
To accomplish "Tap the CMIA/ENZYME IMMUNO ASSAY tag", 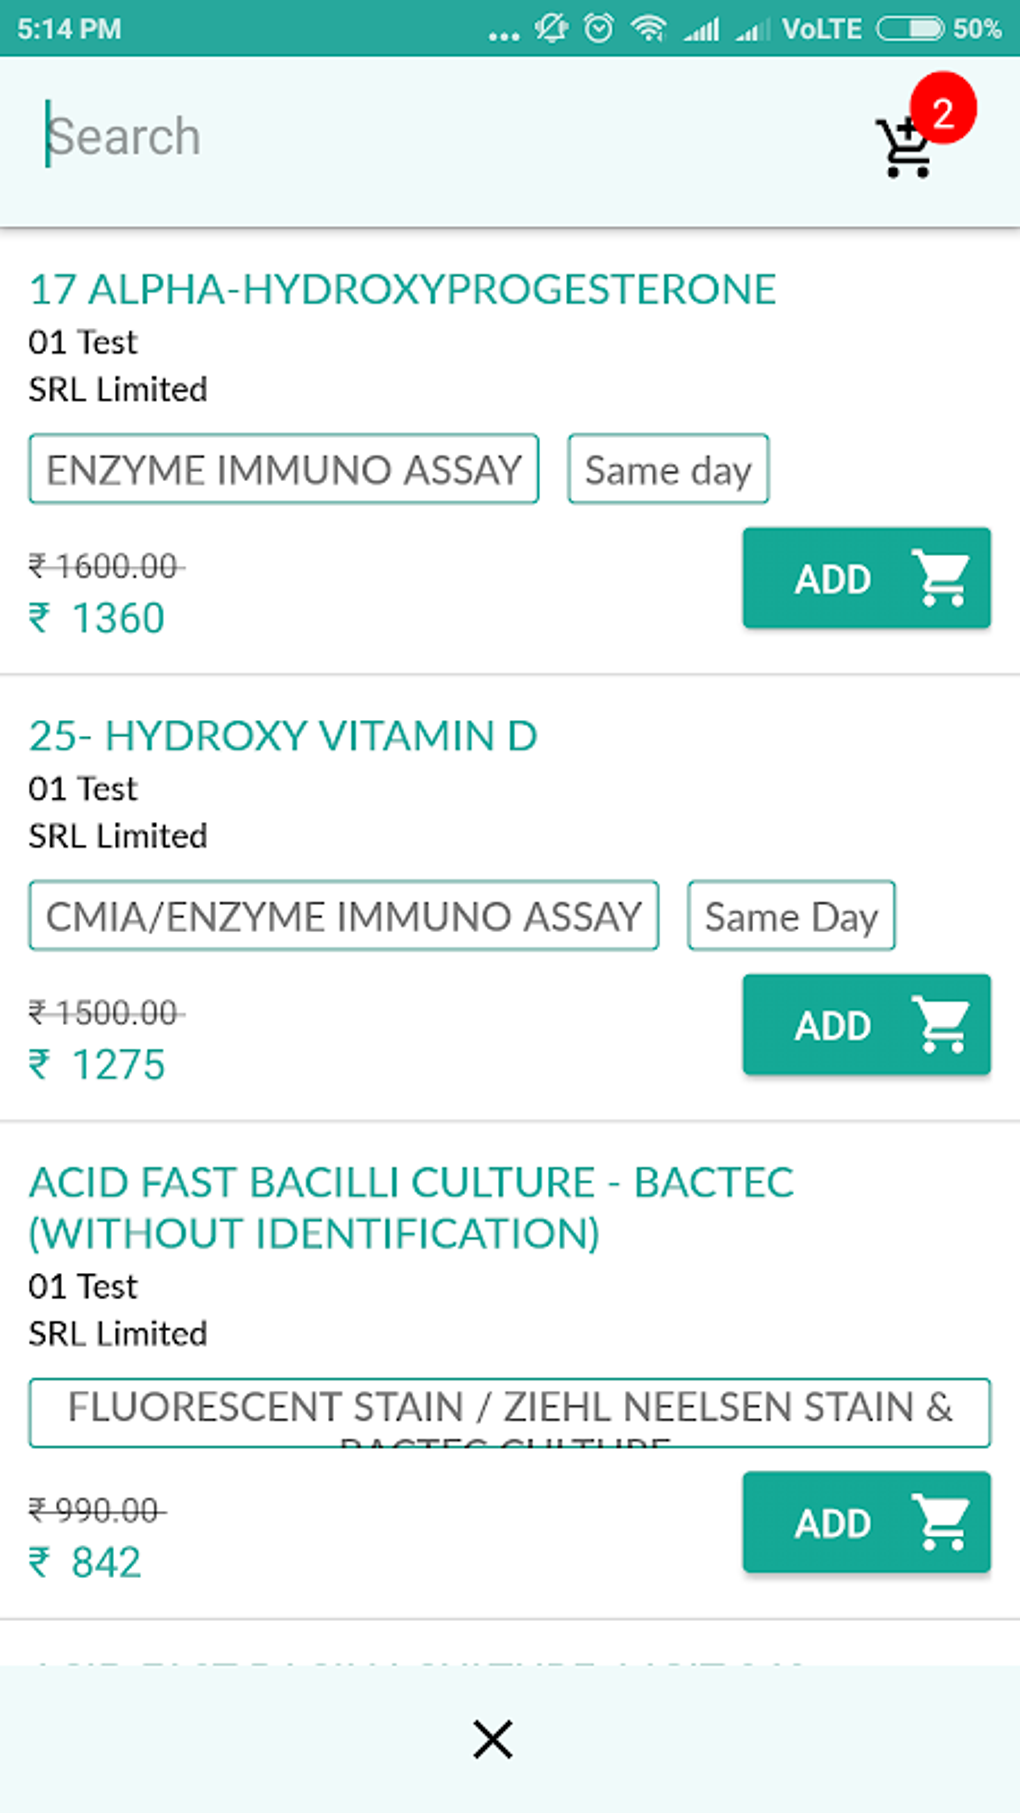I will coord(343,916).
